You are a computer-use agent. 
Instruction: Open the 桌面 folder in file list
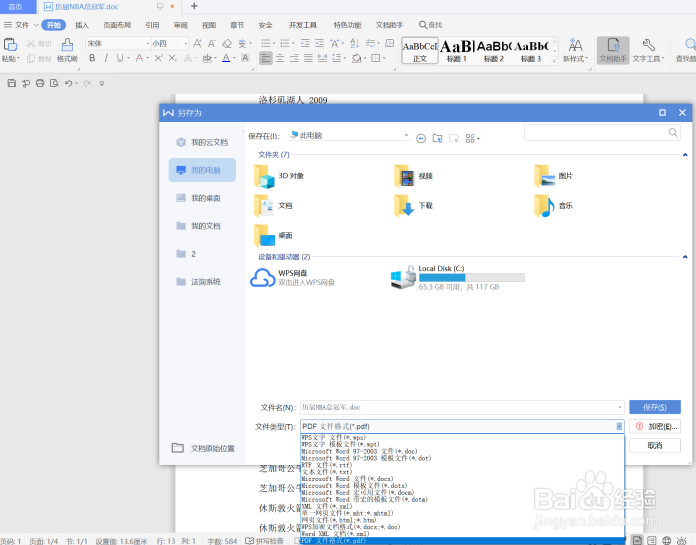tap(273, 236)
